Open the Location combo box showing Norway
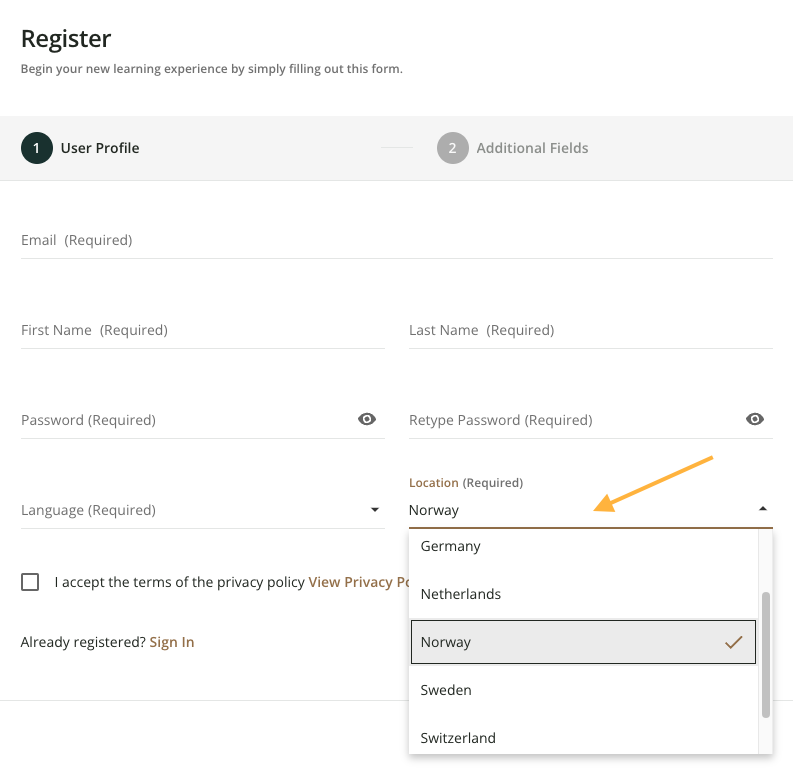 (x=580, y=510)
